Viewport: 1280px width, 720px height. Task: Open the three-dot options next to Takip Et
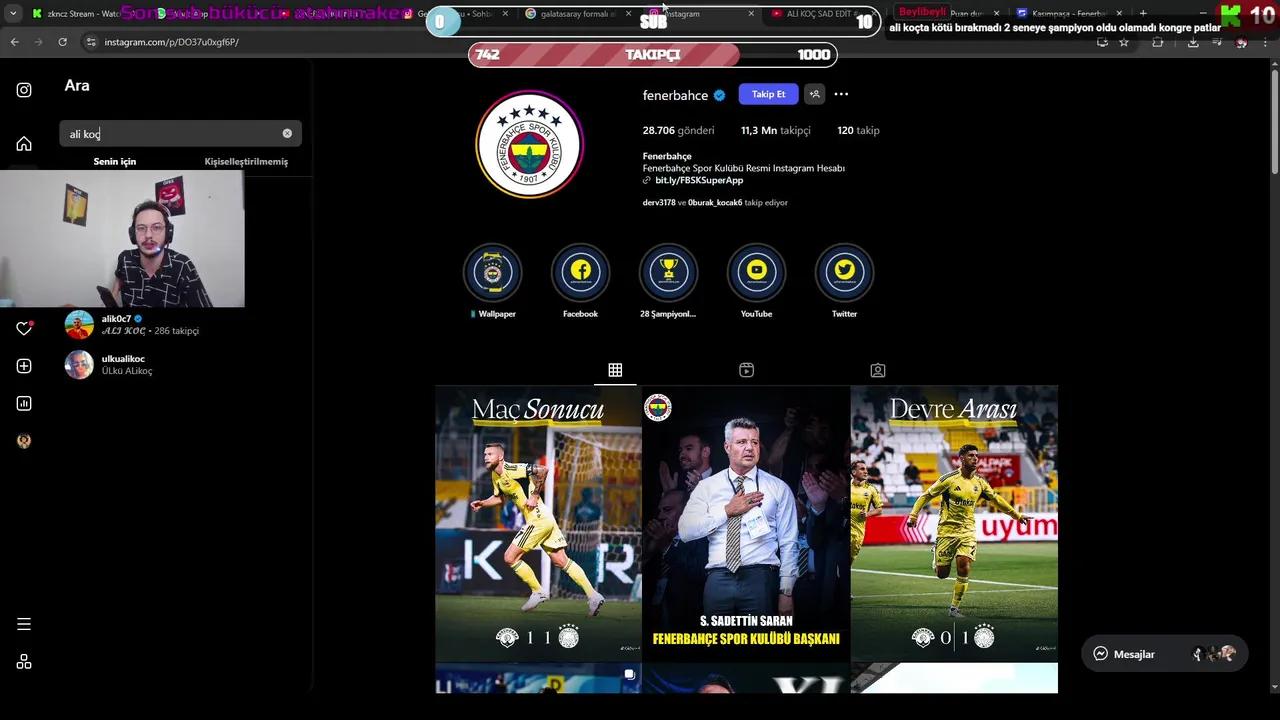tap(841, 94)
